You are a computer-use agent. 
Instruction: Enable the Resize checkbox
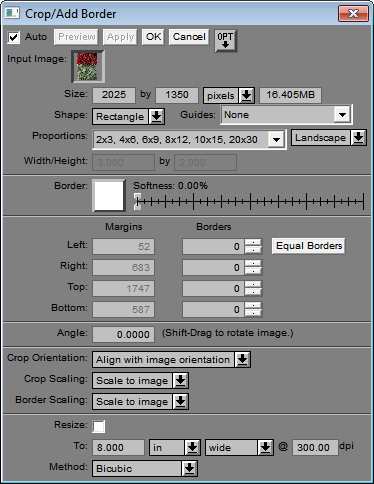pyautogui.click(x=99, y=426)
